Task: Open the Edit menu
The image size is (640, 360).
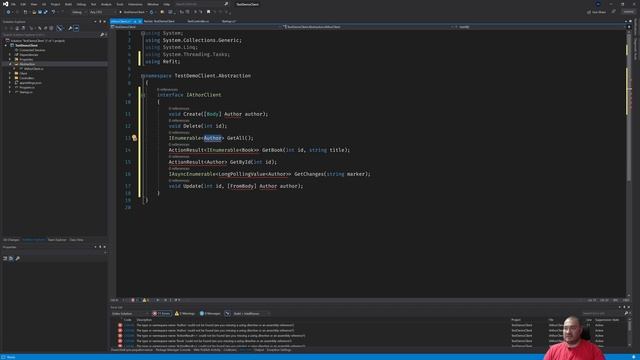Action: pyautogui.click(x=23, y=4)
